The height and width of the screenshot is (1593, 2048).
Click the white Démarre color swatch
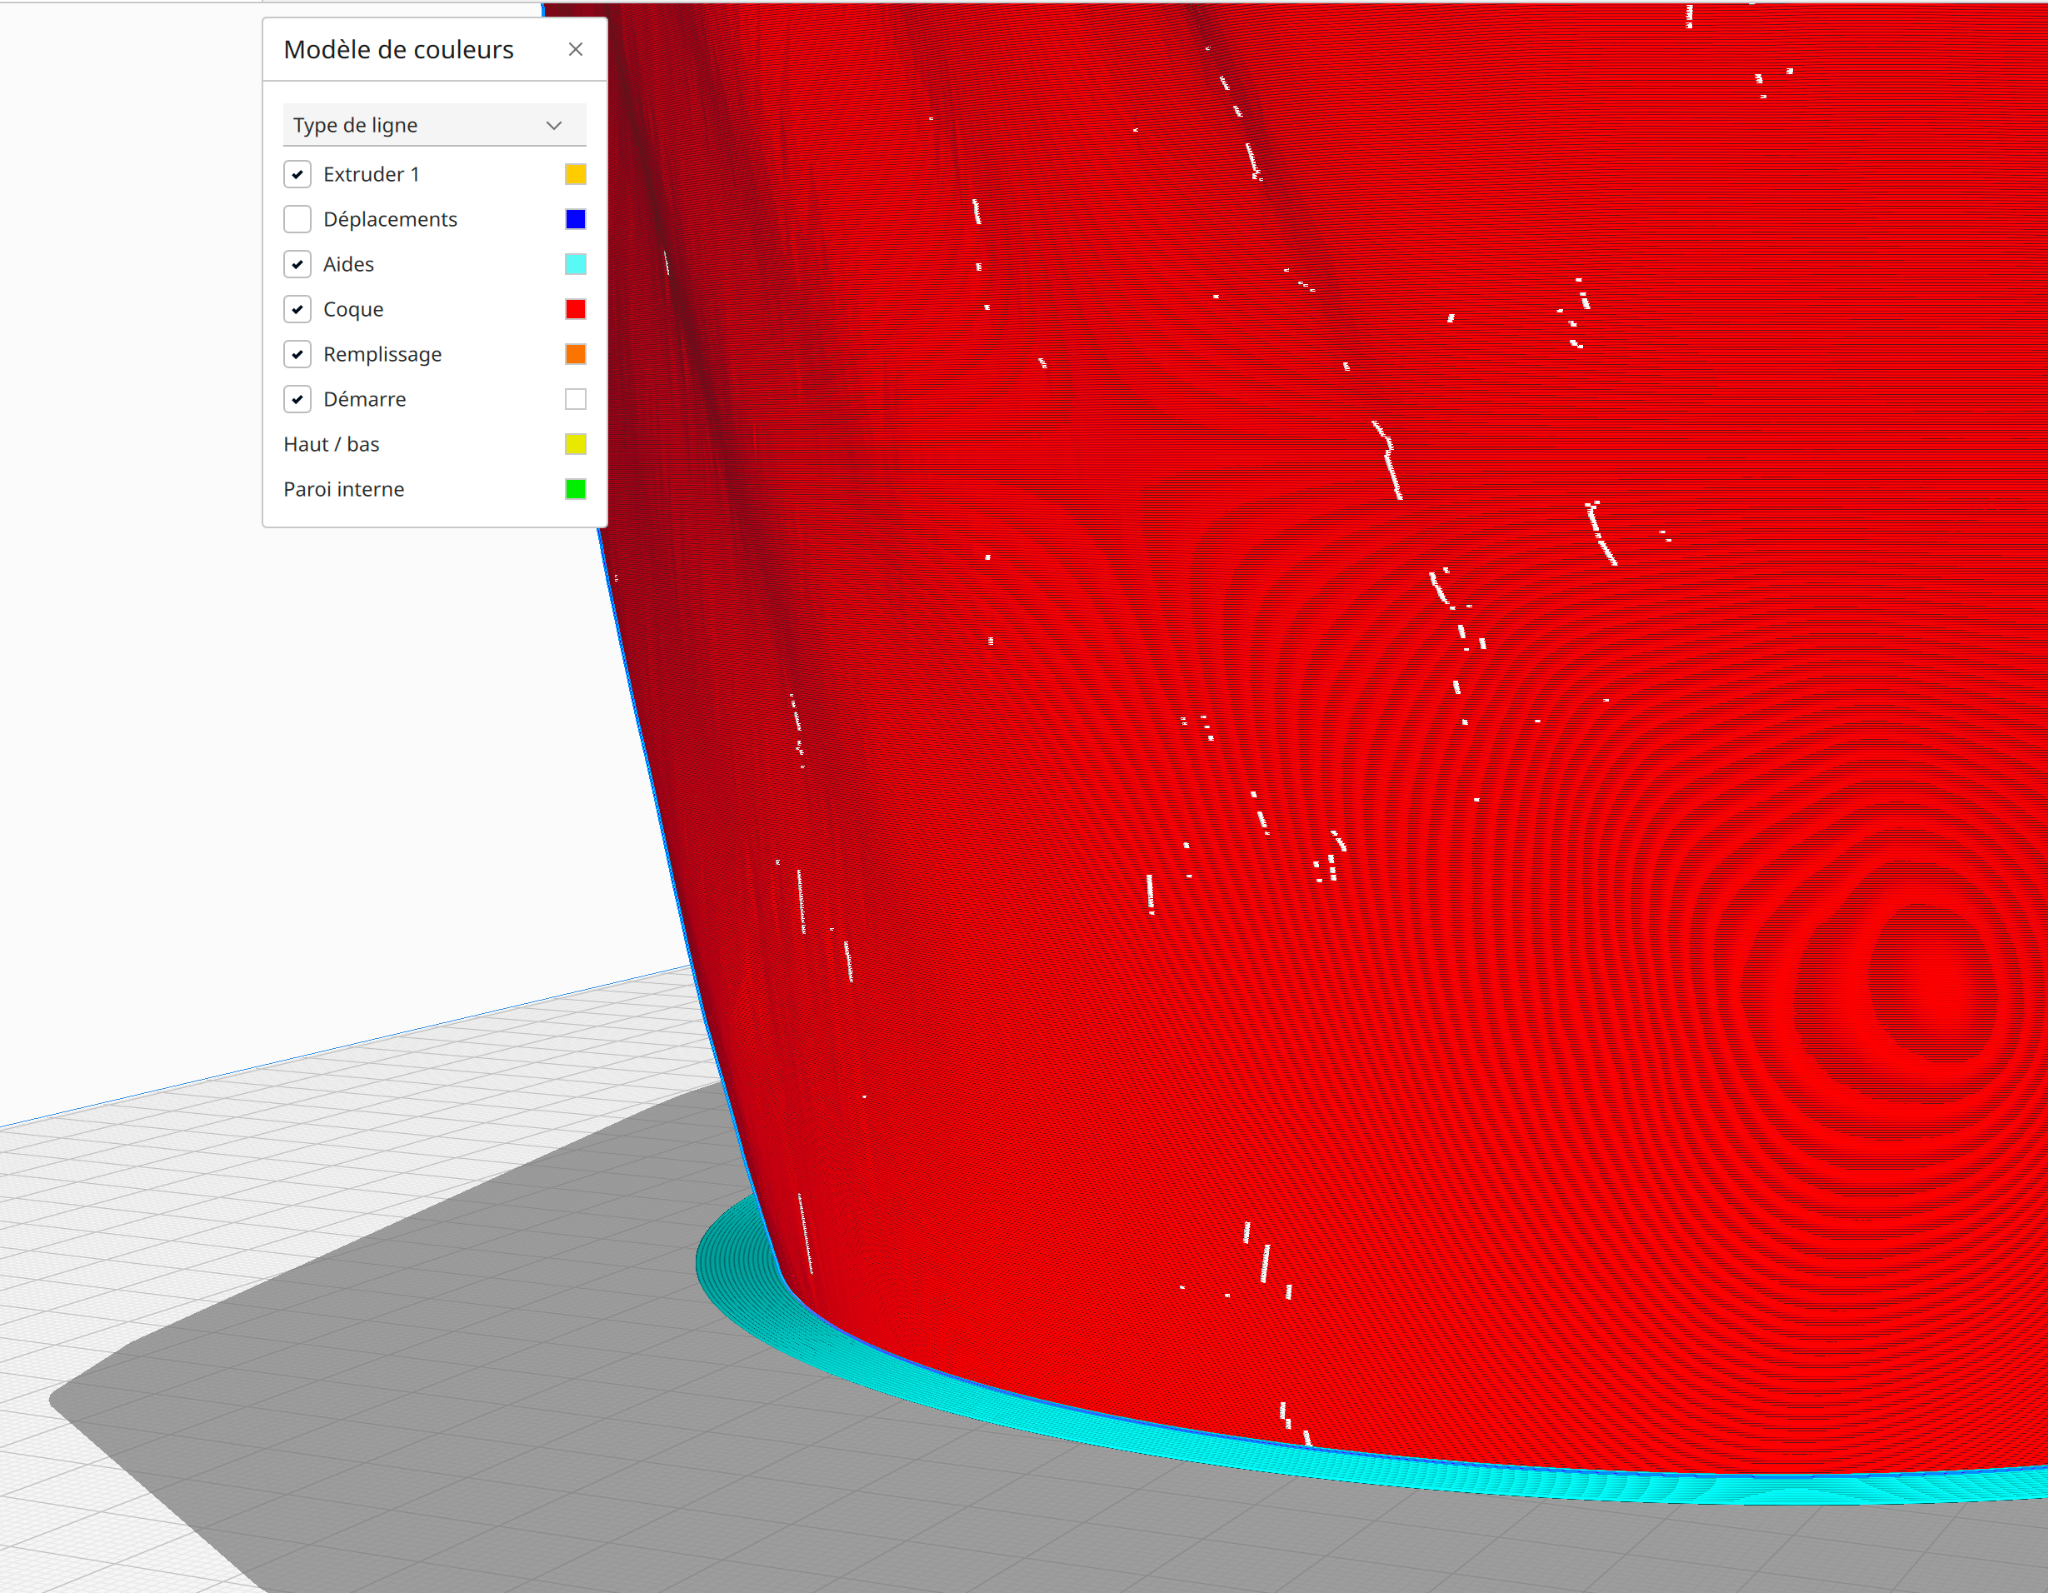(575, 399)
